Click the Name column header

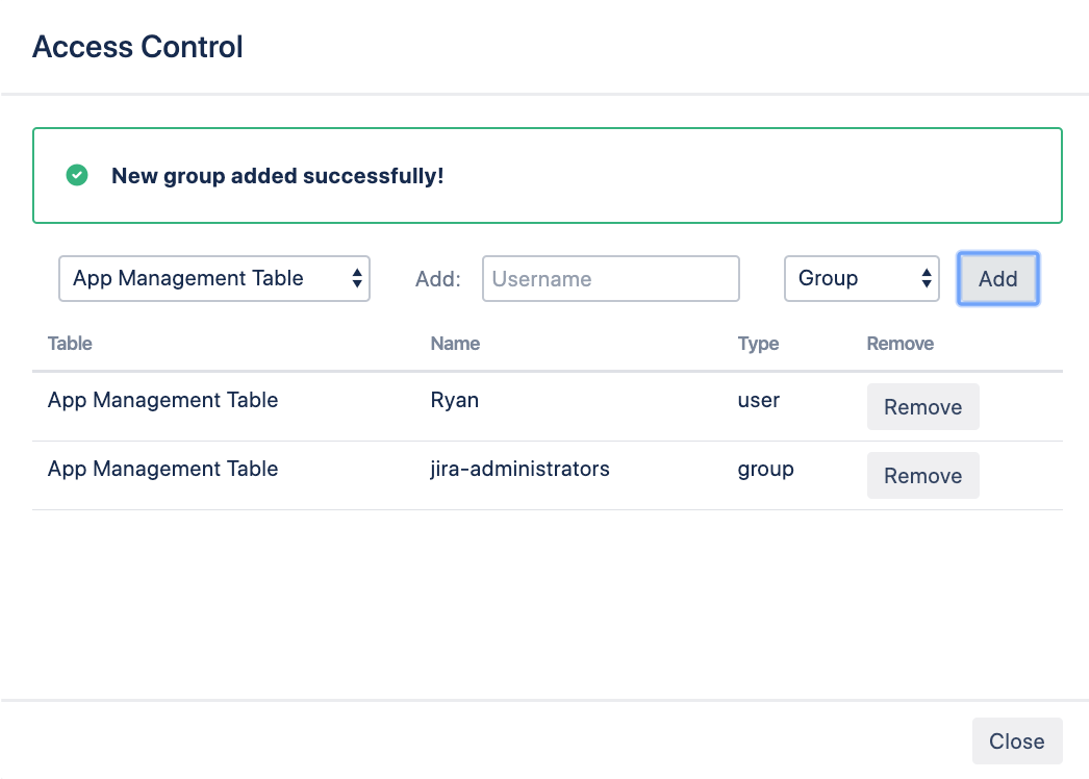[455, 344]
